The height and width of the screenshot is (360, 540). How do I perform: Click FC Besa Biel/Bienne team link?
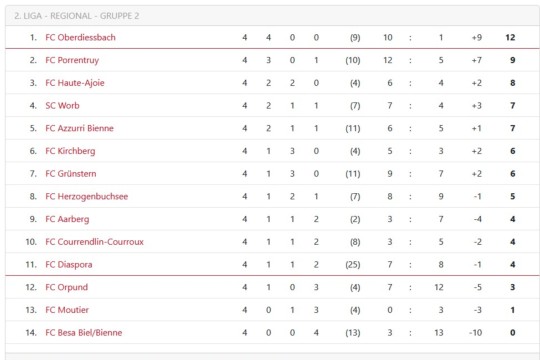[x=84, y=333]
